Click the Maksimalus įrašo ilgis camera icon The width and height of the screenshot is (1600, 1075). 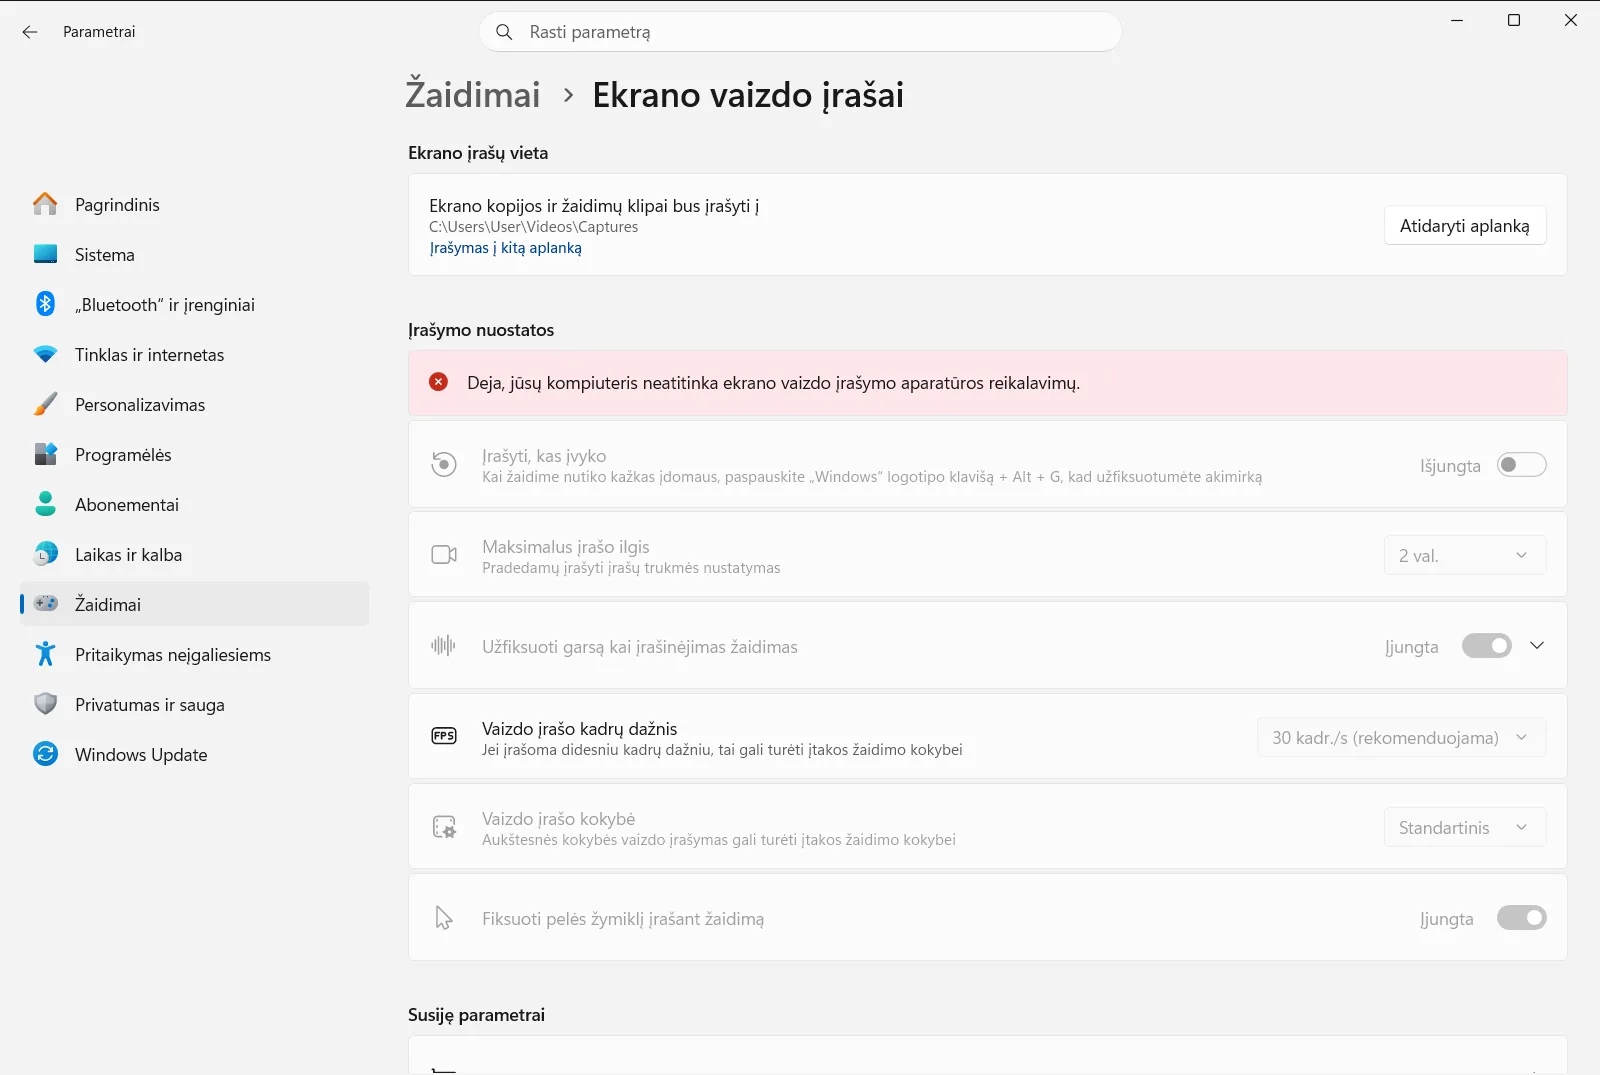click(x=444, y=554)
